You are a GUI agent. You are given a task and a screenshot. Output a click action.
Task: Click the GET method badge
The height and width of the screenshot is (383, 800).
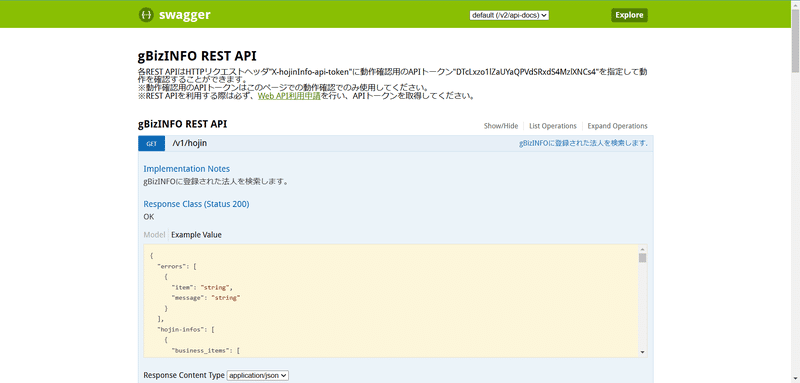(152, 144)
